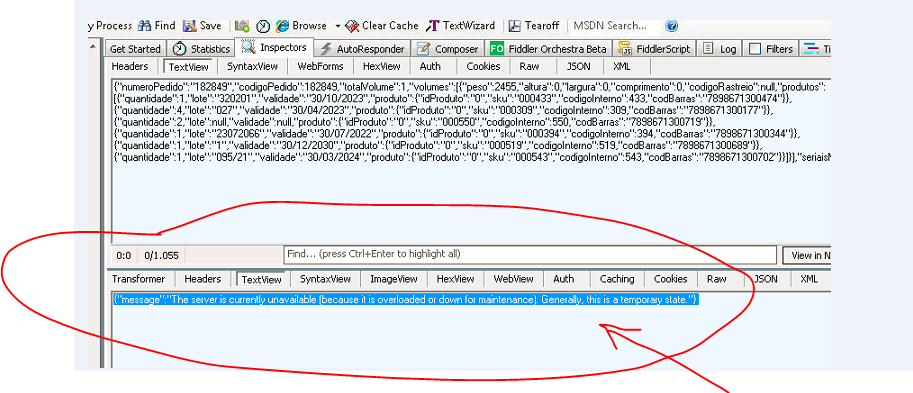The height and width of the screenshot is (393, 913).
Task: Open the AutoResponder tab
Action: [x=362, y=49]
